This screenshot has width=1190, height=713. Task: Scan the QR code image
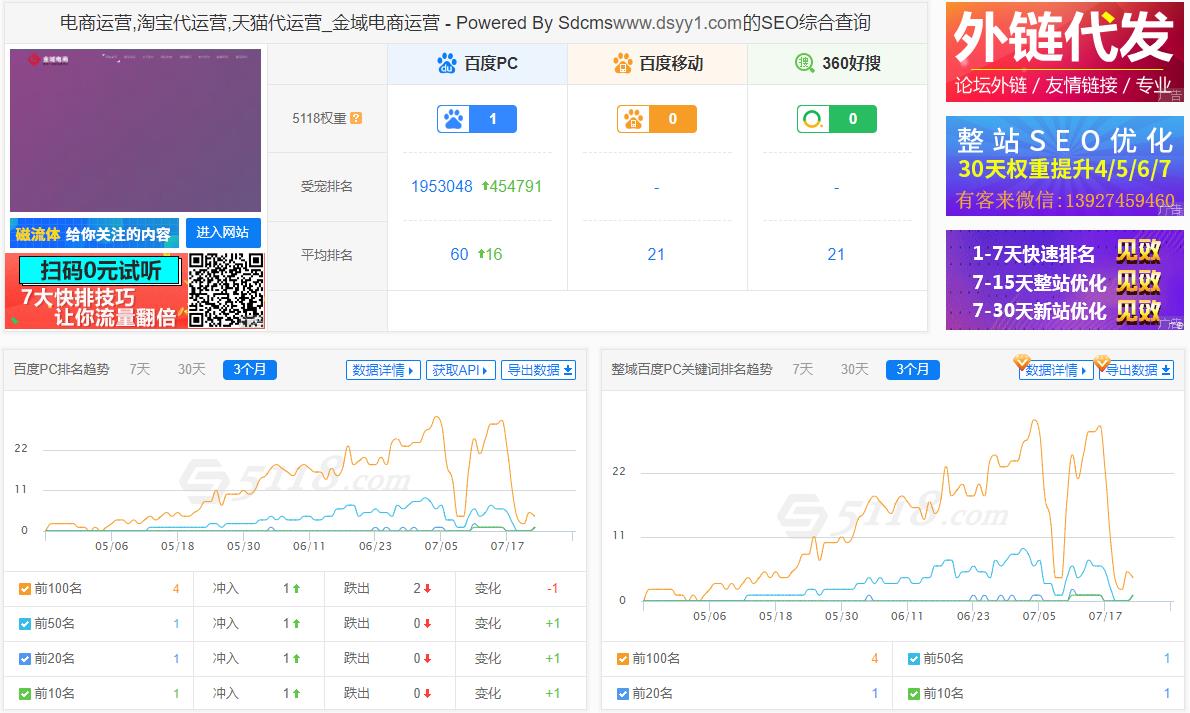[226, 290]
